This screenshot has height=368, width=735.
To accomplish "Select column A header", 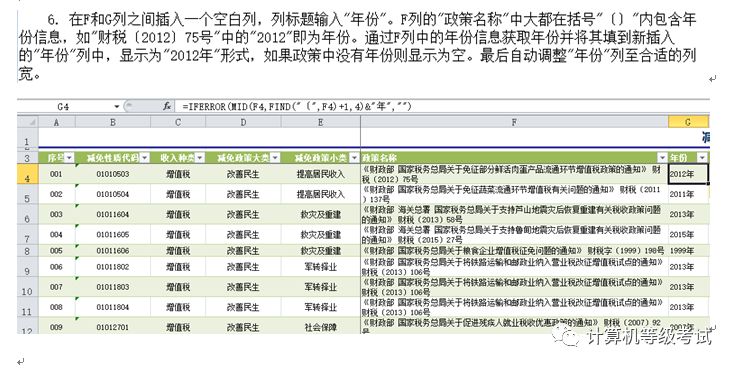I will pos(57,122).
